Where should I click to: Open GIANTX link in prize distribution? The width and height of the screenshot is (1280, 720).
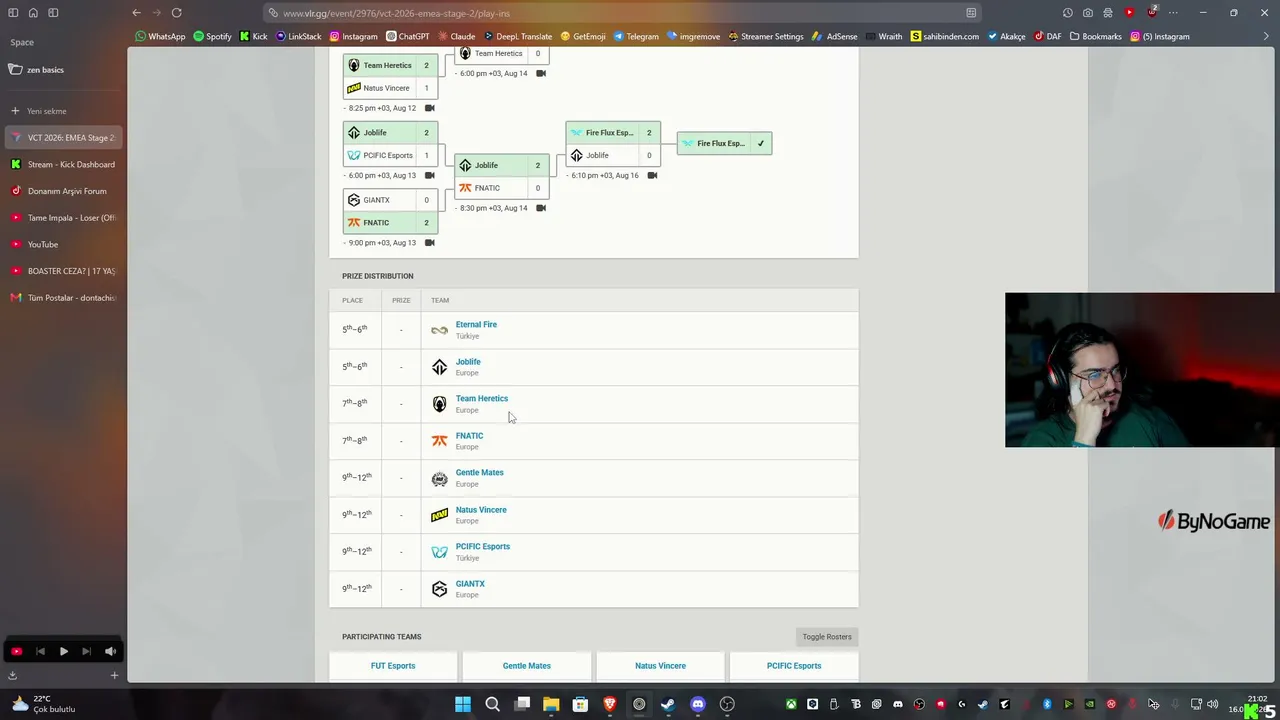coord(470,583)
